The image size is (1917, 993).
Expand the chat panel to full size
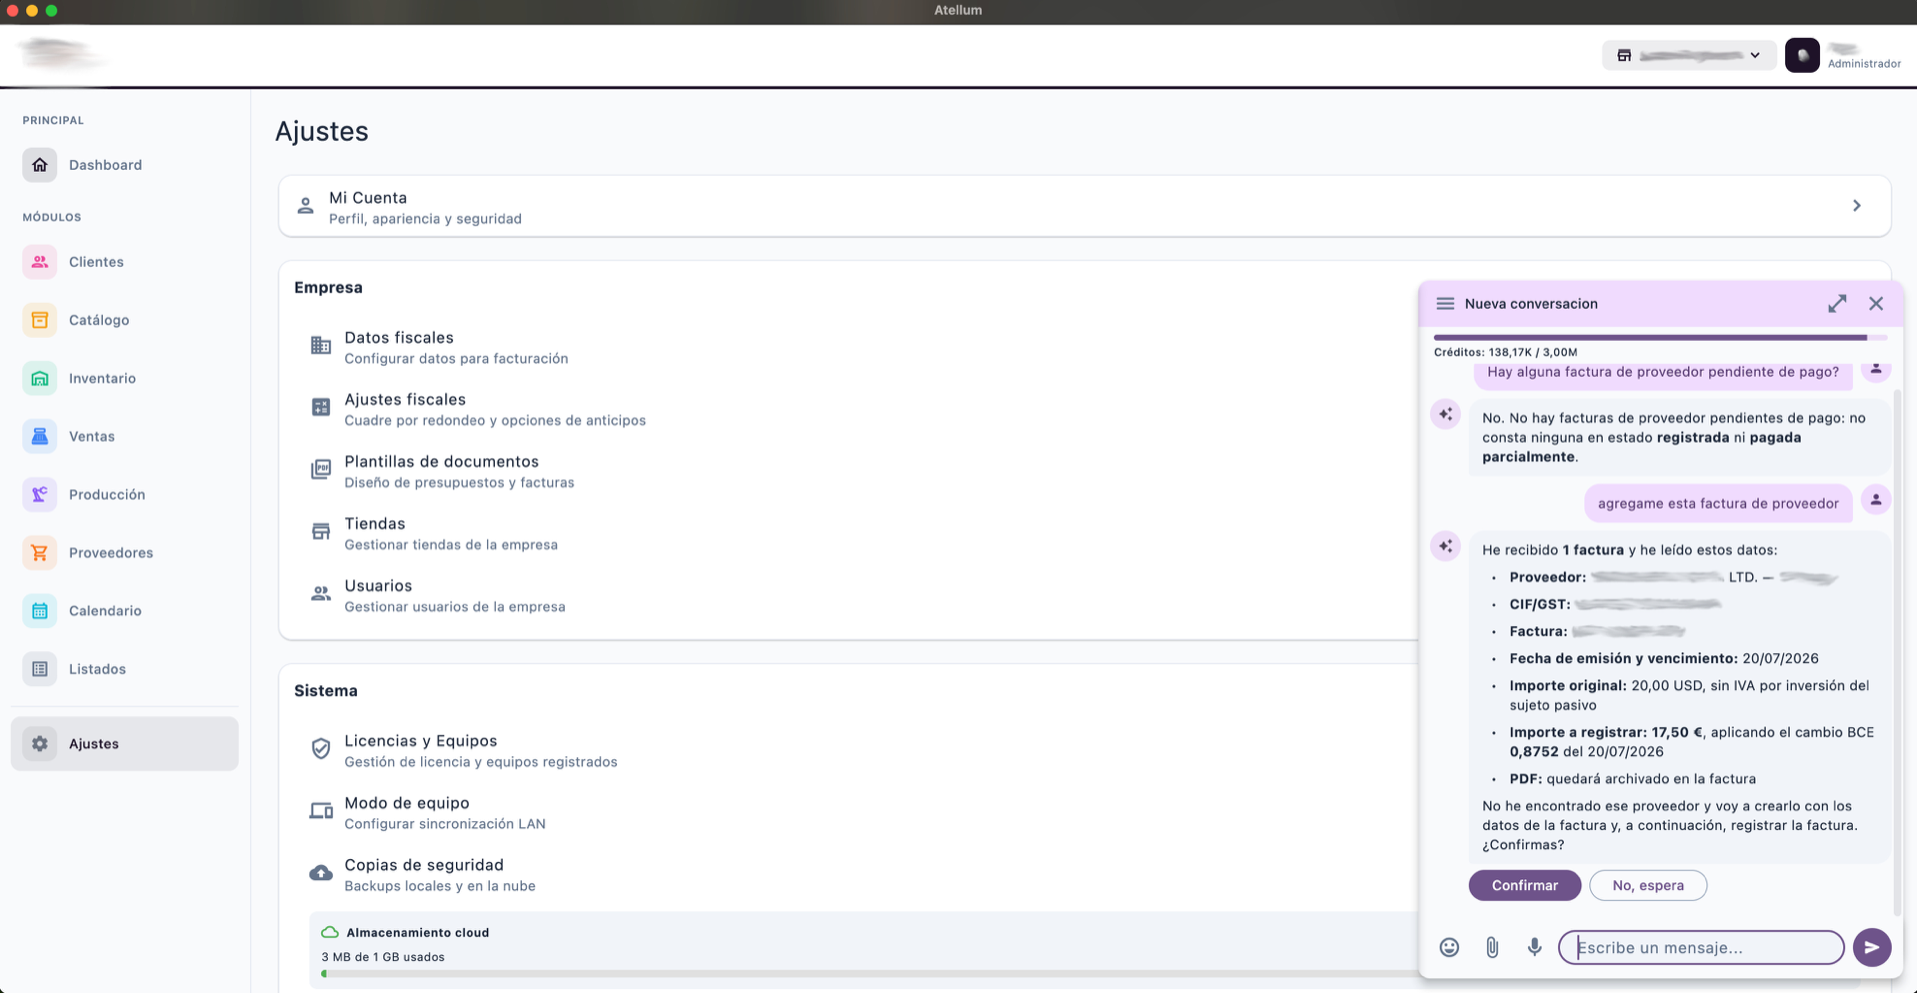click(x=1837, y=304)
